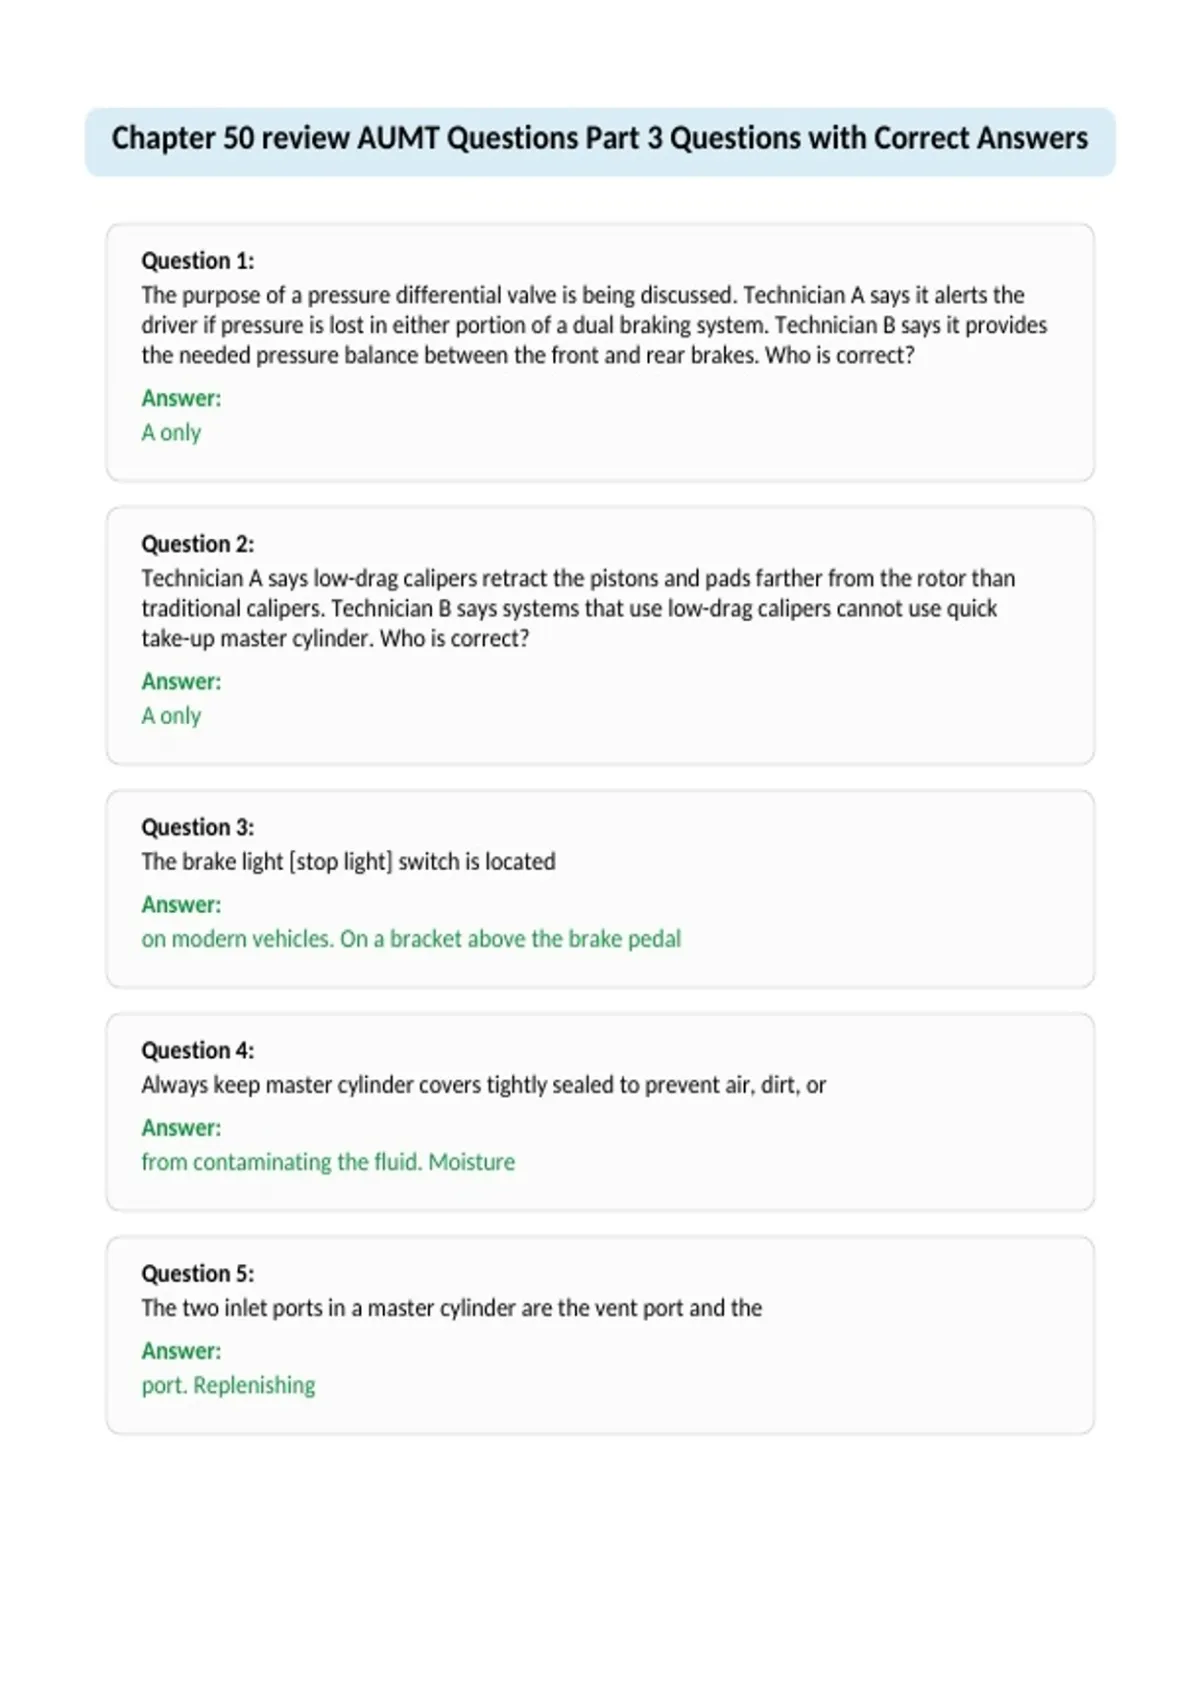Click the brake light switch question text

pyautogui.click(x=348, y=862)
